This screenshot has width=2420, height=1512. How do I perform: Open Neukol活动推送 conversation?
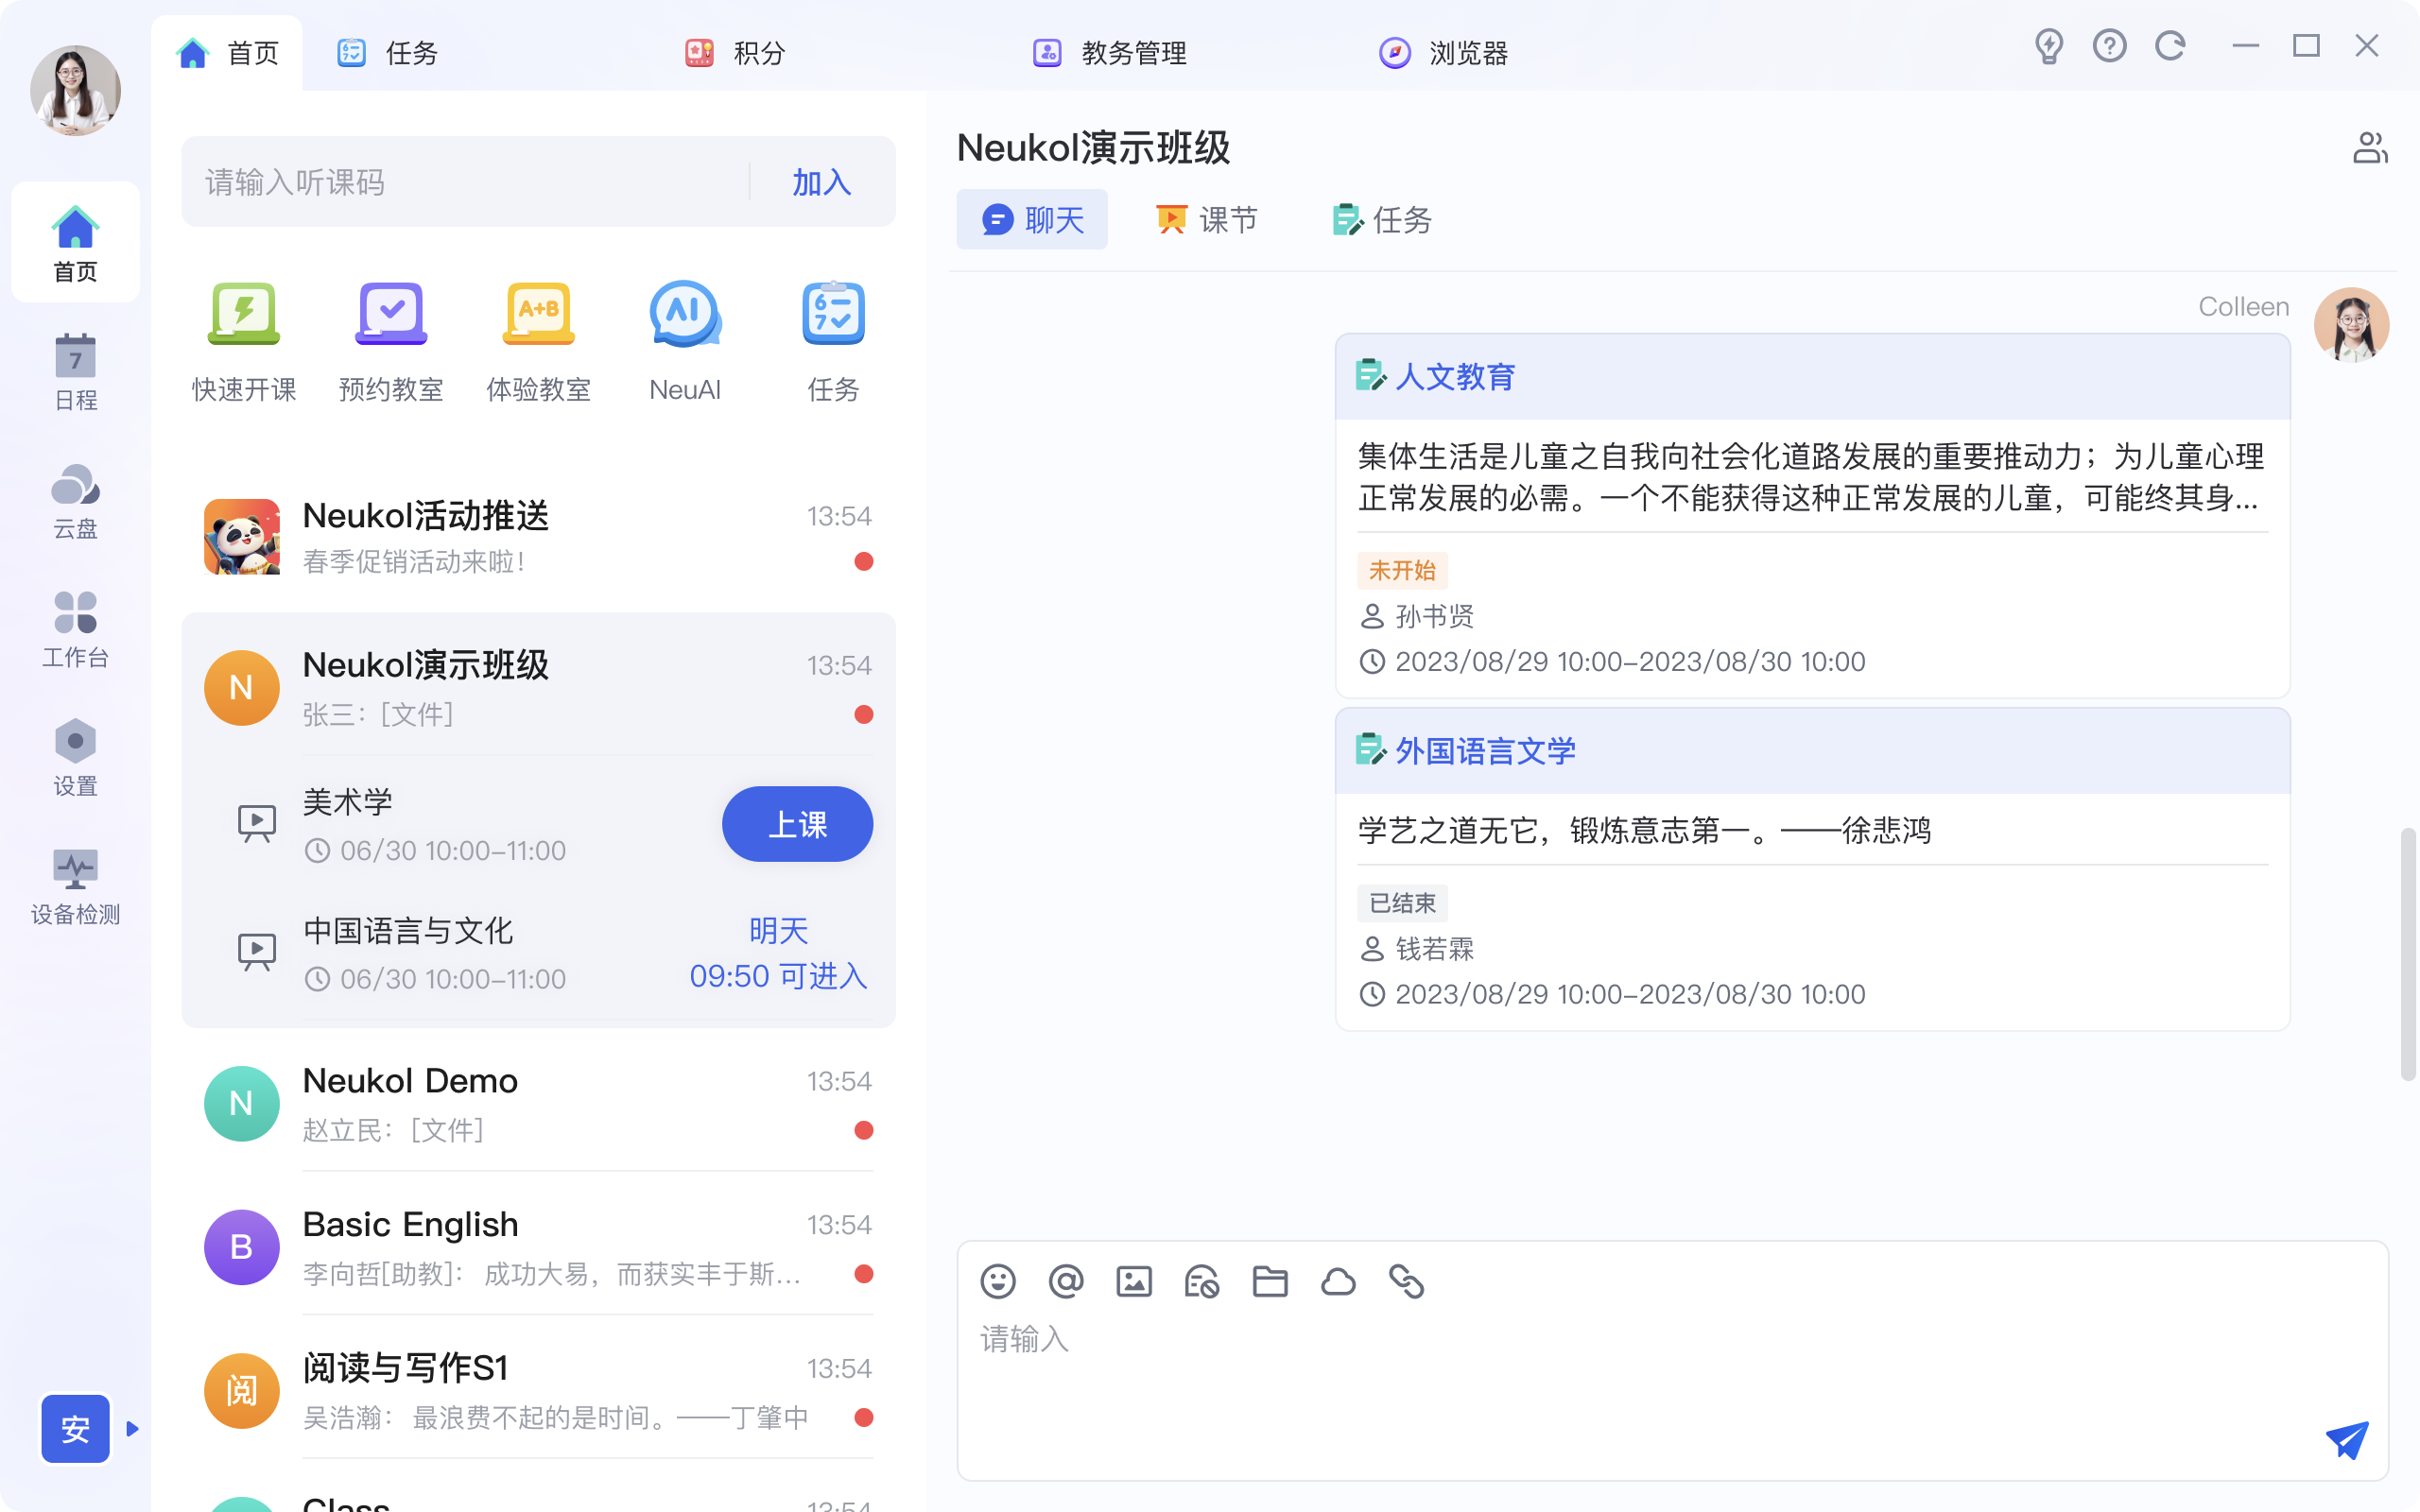tap(538, 537)
